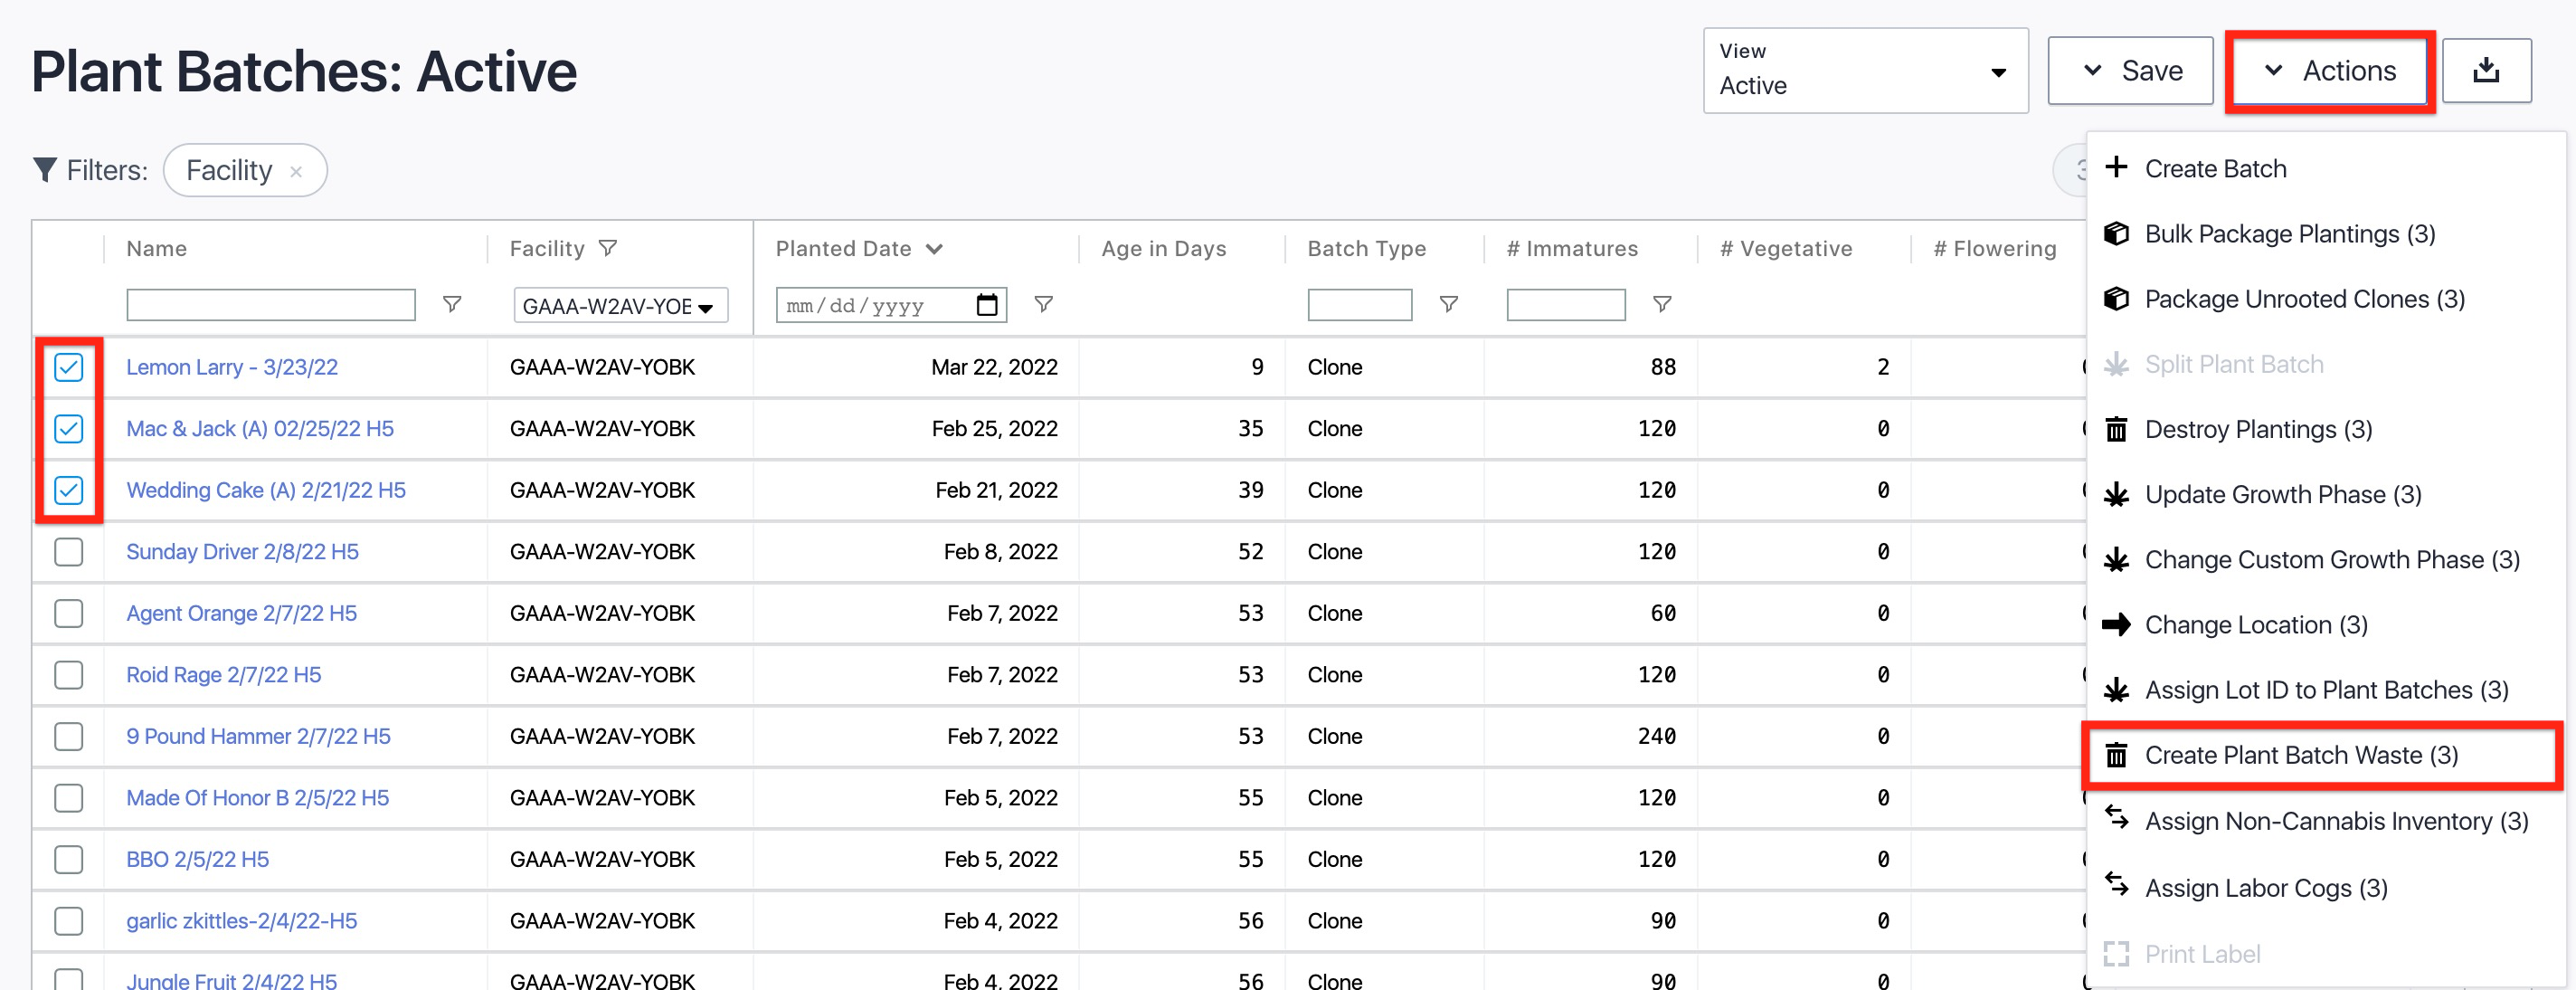Screen dimensions: 2576x990
Task: Click the filter funnel beside Batch Type input
Action: tap(1448, 304)
